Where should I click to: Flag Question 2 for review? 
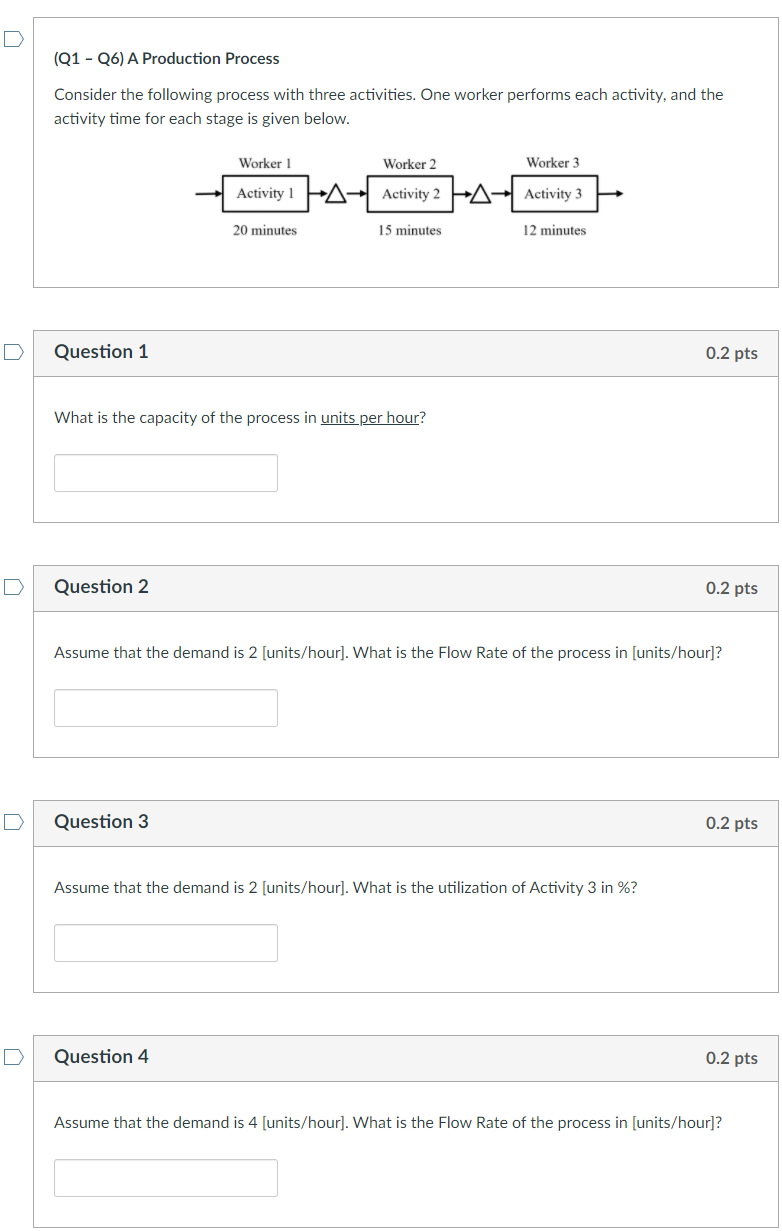click(12, 587)
